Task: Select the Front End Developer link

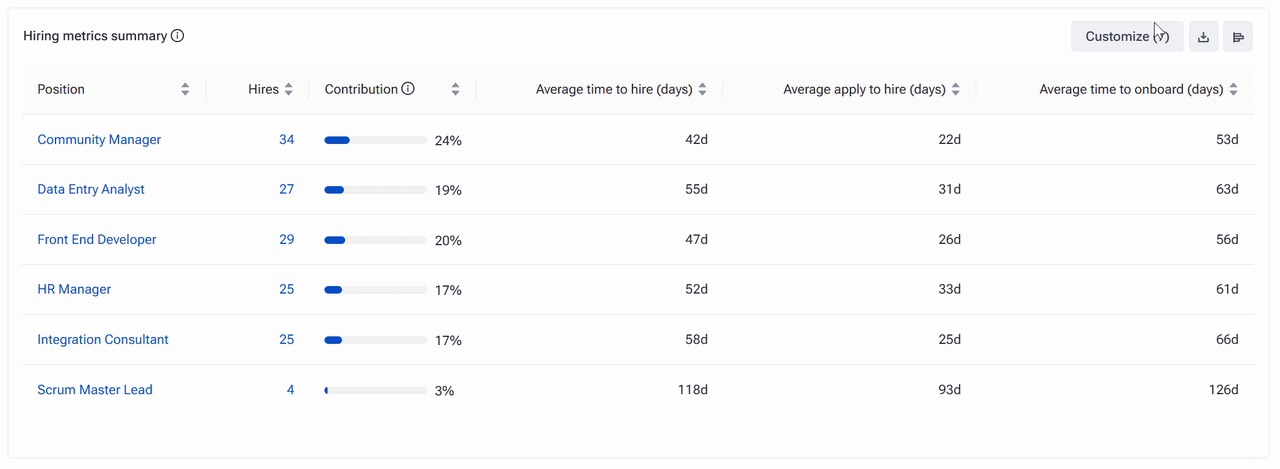Action: tap(97, 240)
